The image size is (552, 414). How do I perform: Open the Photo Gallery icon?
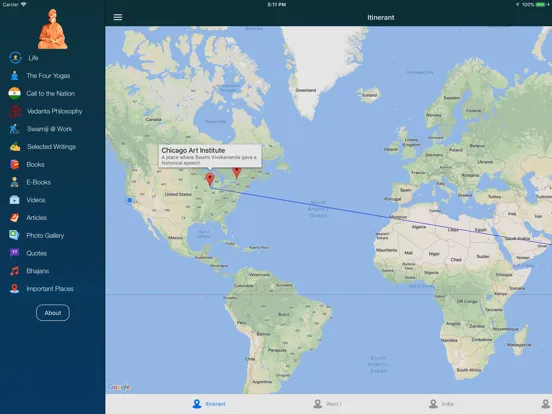[14, 235]
